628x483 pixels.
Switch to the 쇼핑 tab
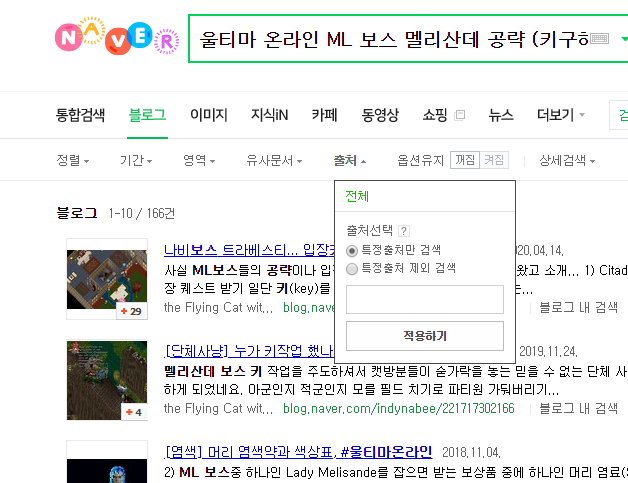click(435, 115)
